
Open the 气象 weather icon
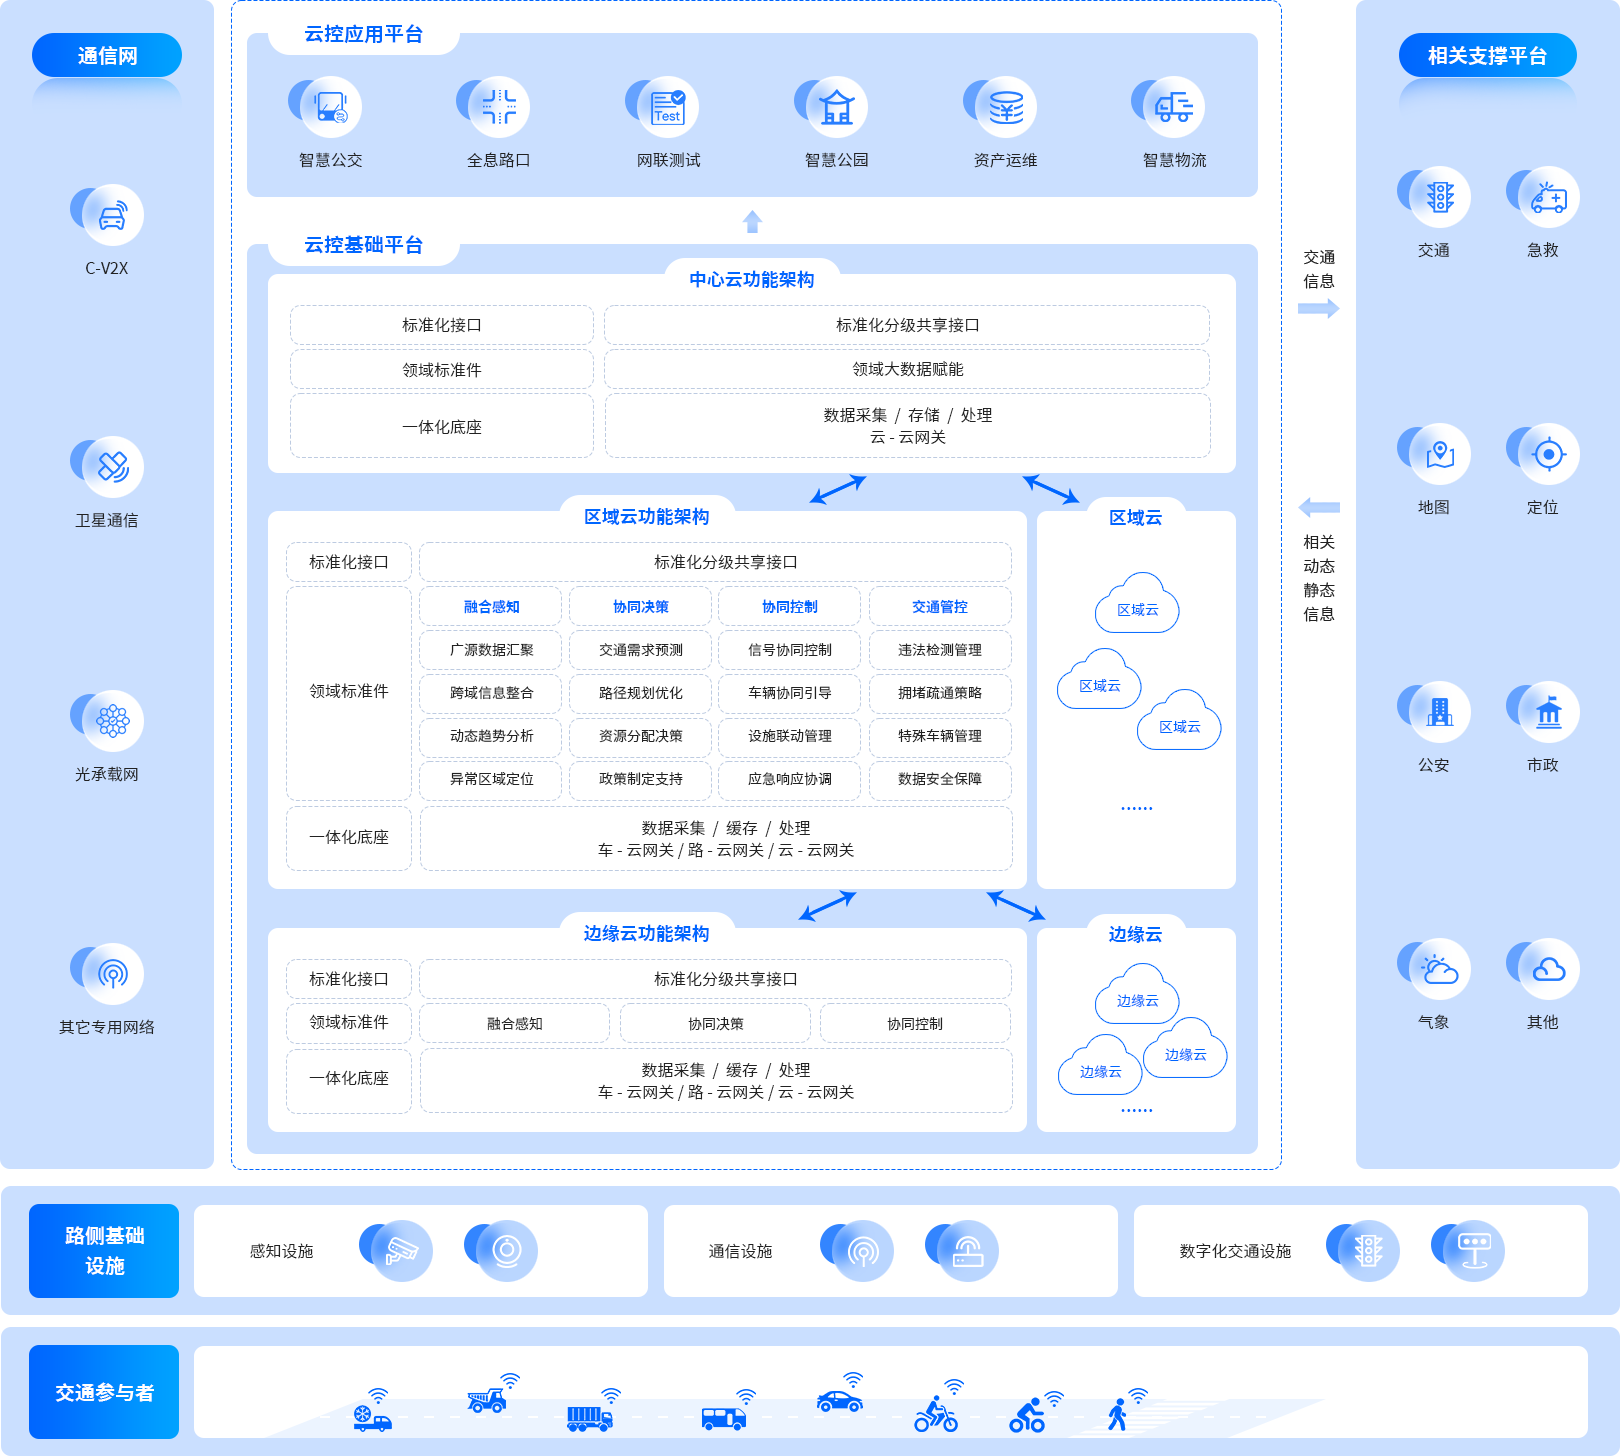pos(1439,969)
